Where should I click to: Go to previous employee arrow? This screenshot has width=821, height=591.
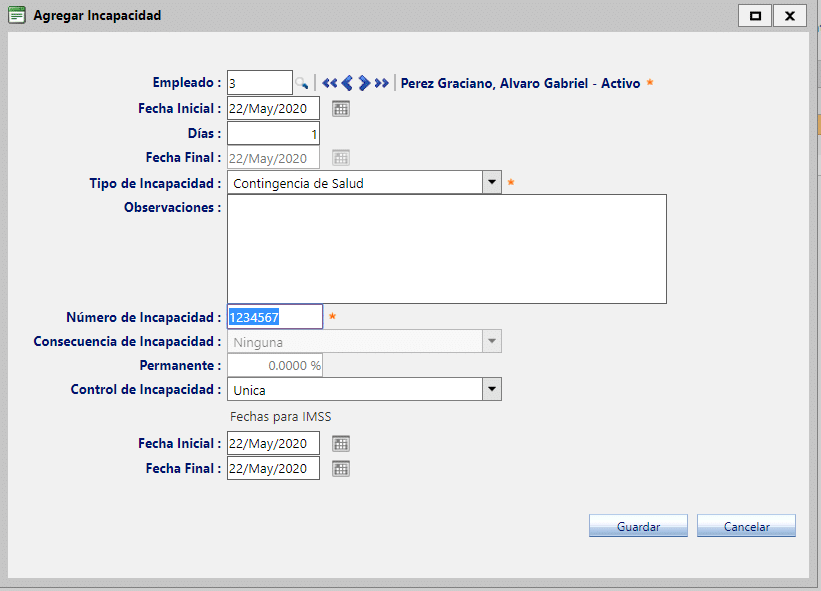pos(347,83)
